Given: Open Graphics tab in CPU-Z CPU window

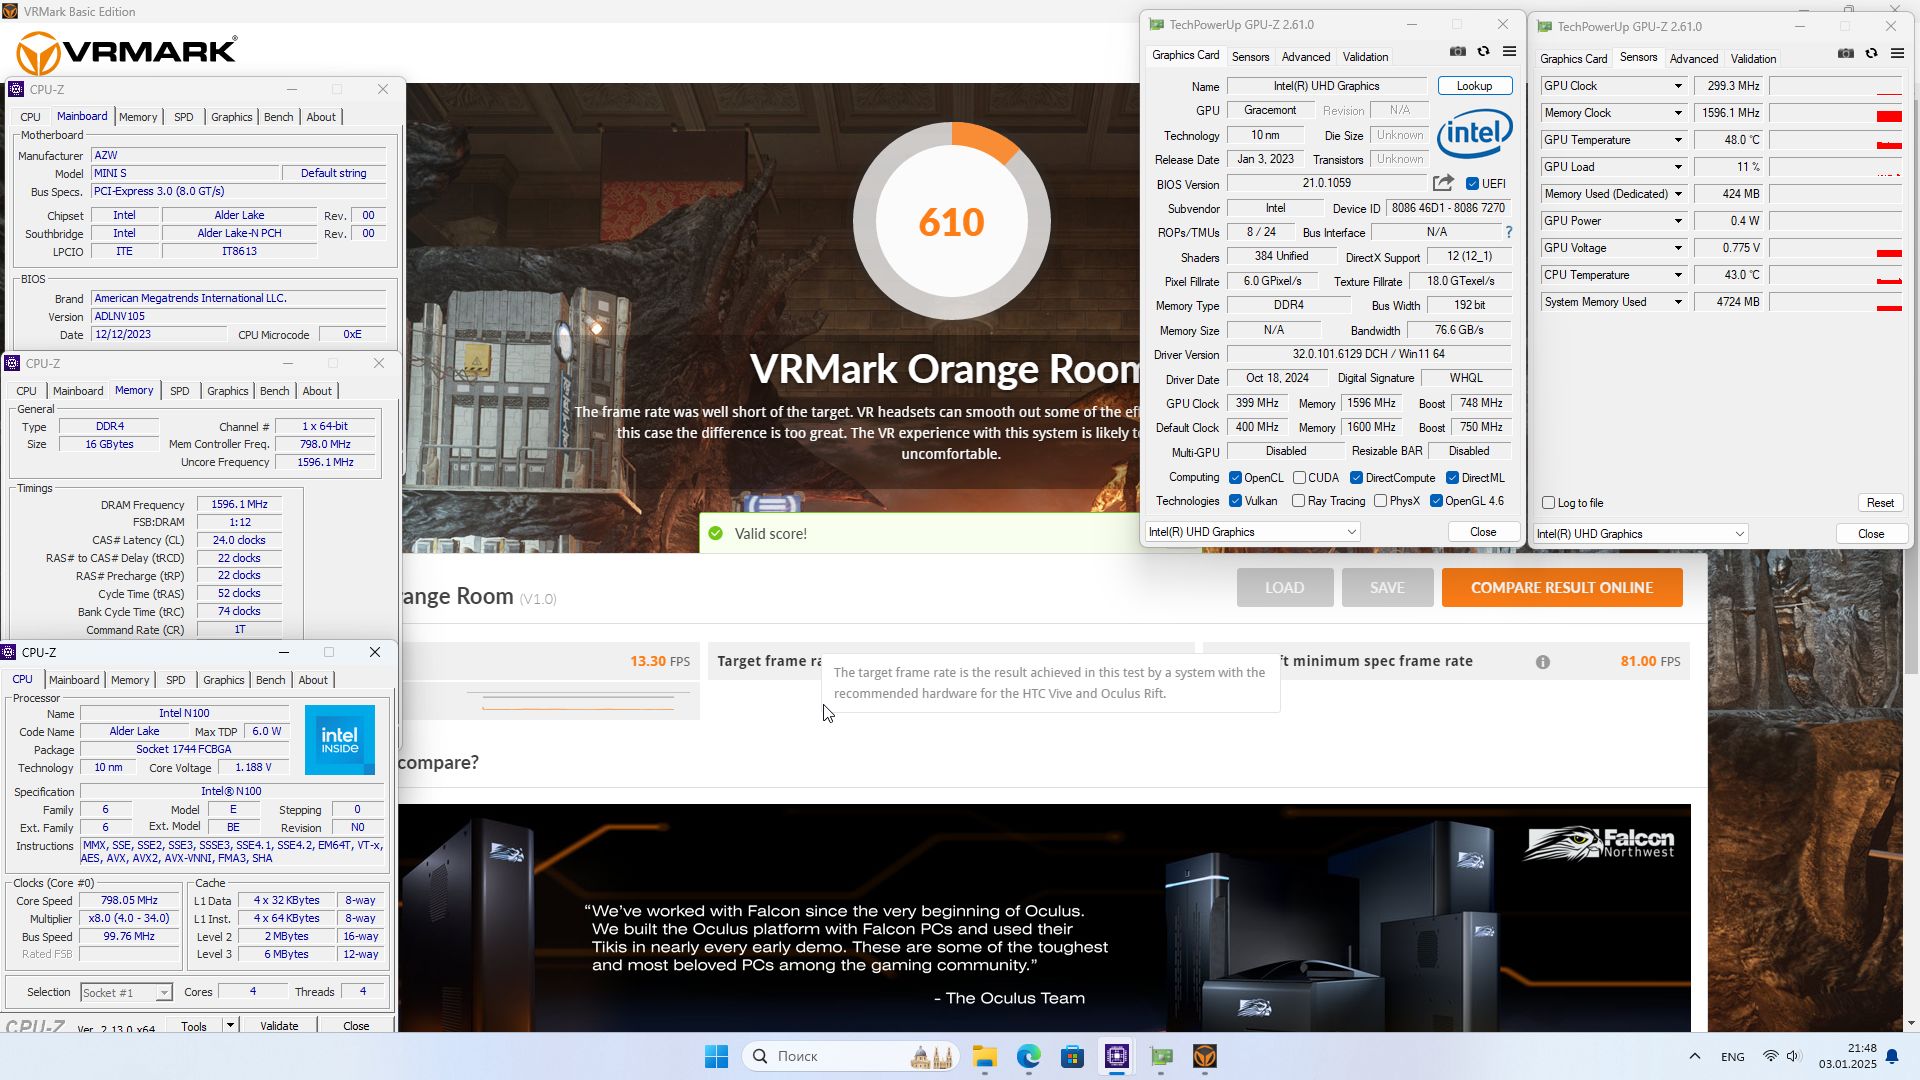Looking at the screenshot, I should [x=223, y=680].
